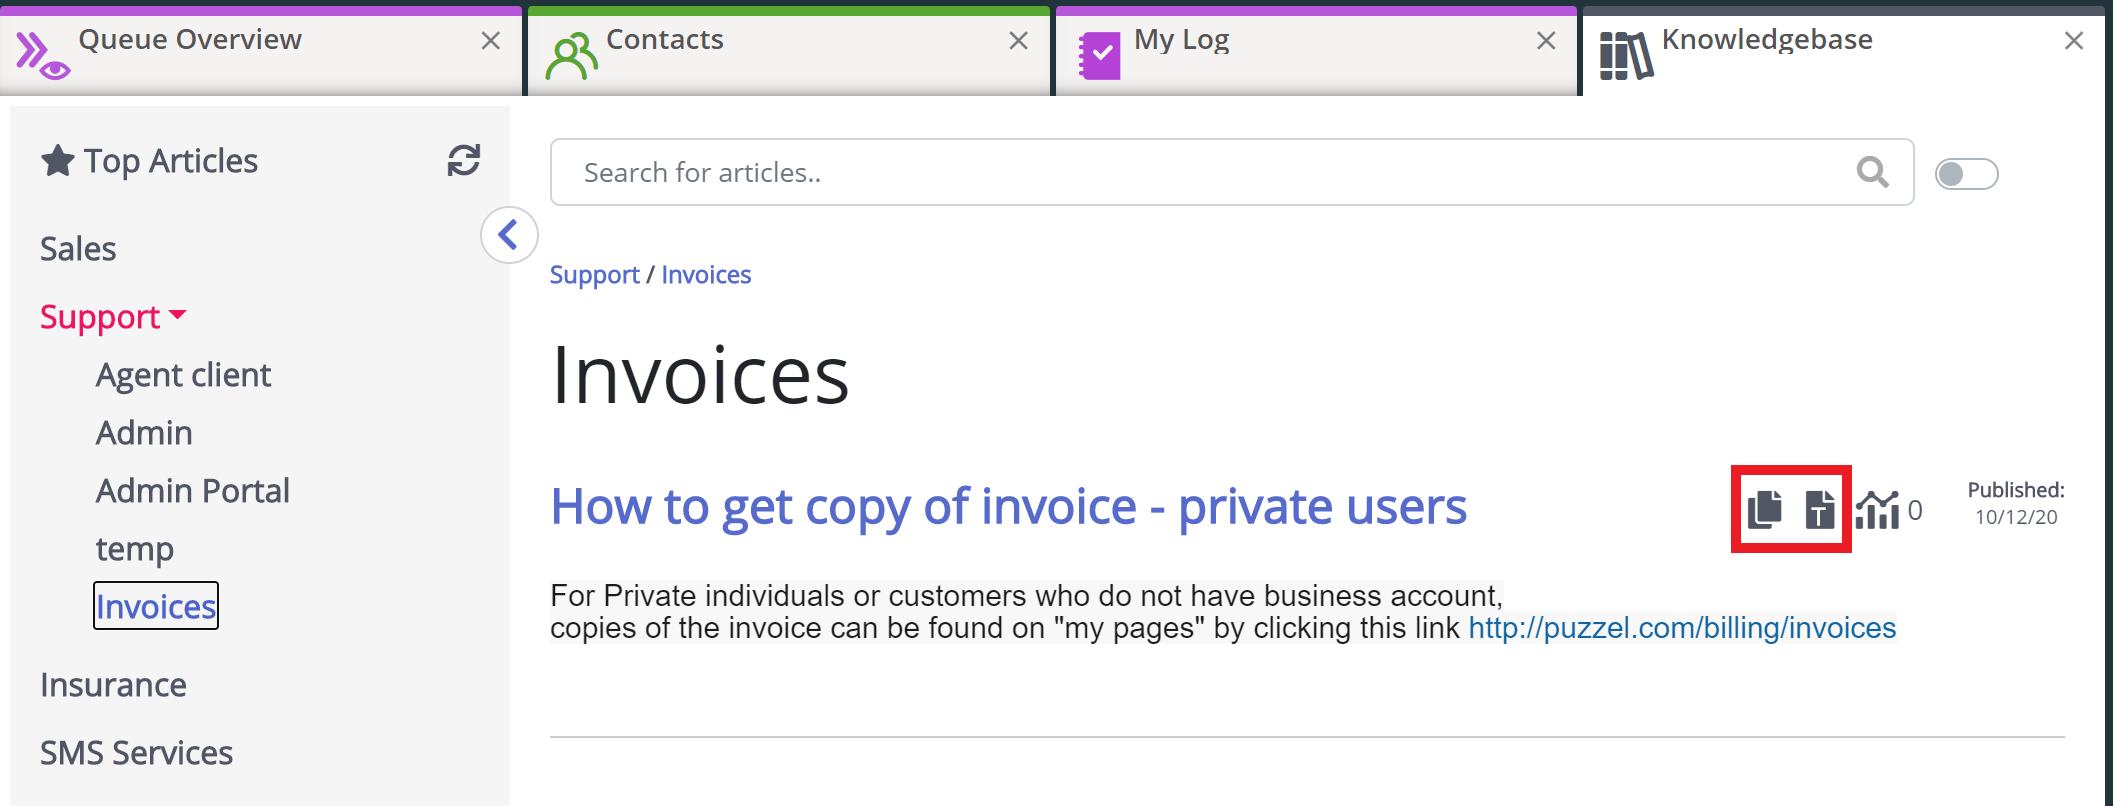Close the Contacts tab
The image size is (2113, 806).
pos(1018,41)
